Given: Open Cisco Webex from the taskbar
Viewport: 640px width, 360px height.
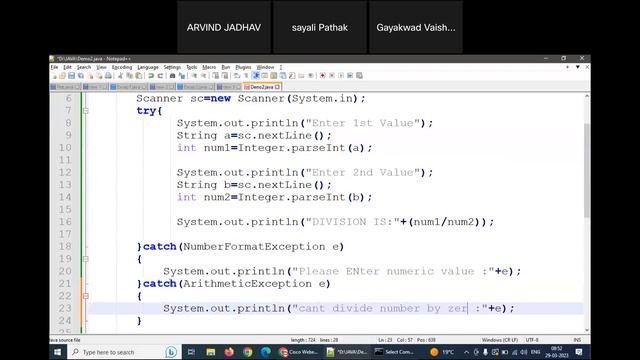Looking at the screenshot, I should pos(298,352).
